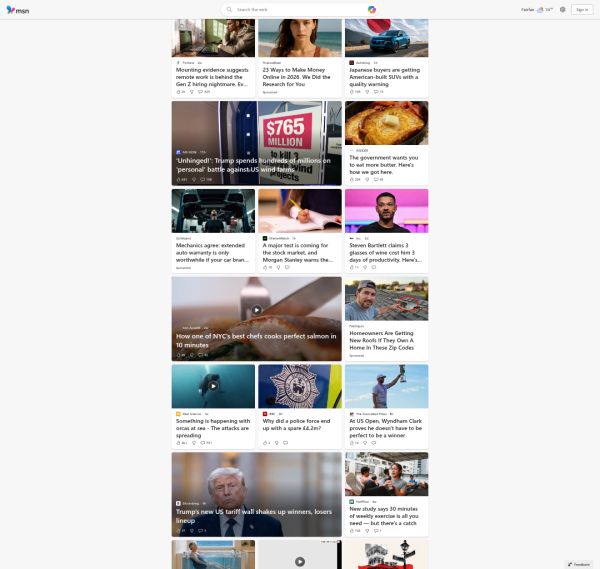The height and width of the screenshot is (569, 600).
Task: Open comments on Trump tariff wall article
Action: tap(200, 531)
